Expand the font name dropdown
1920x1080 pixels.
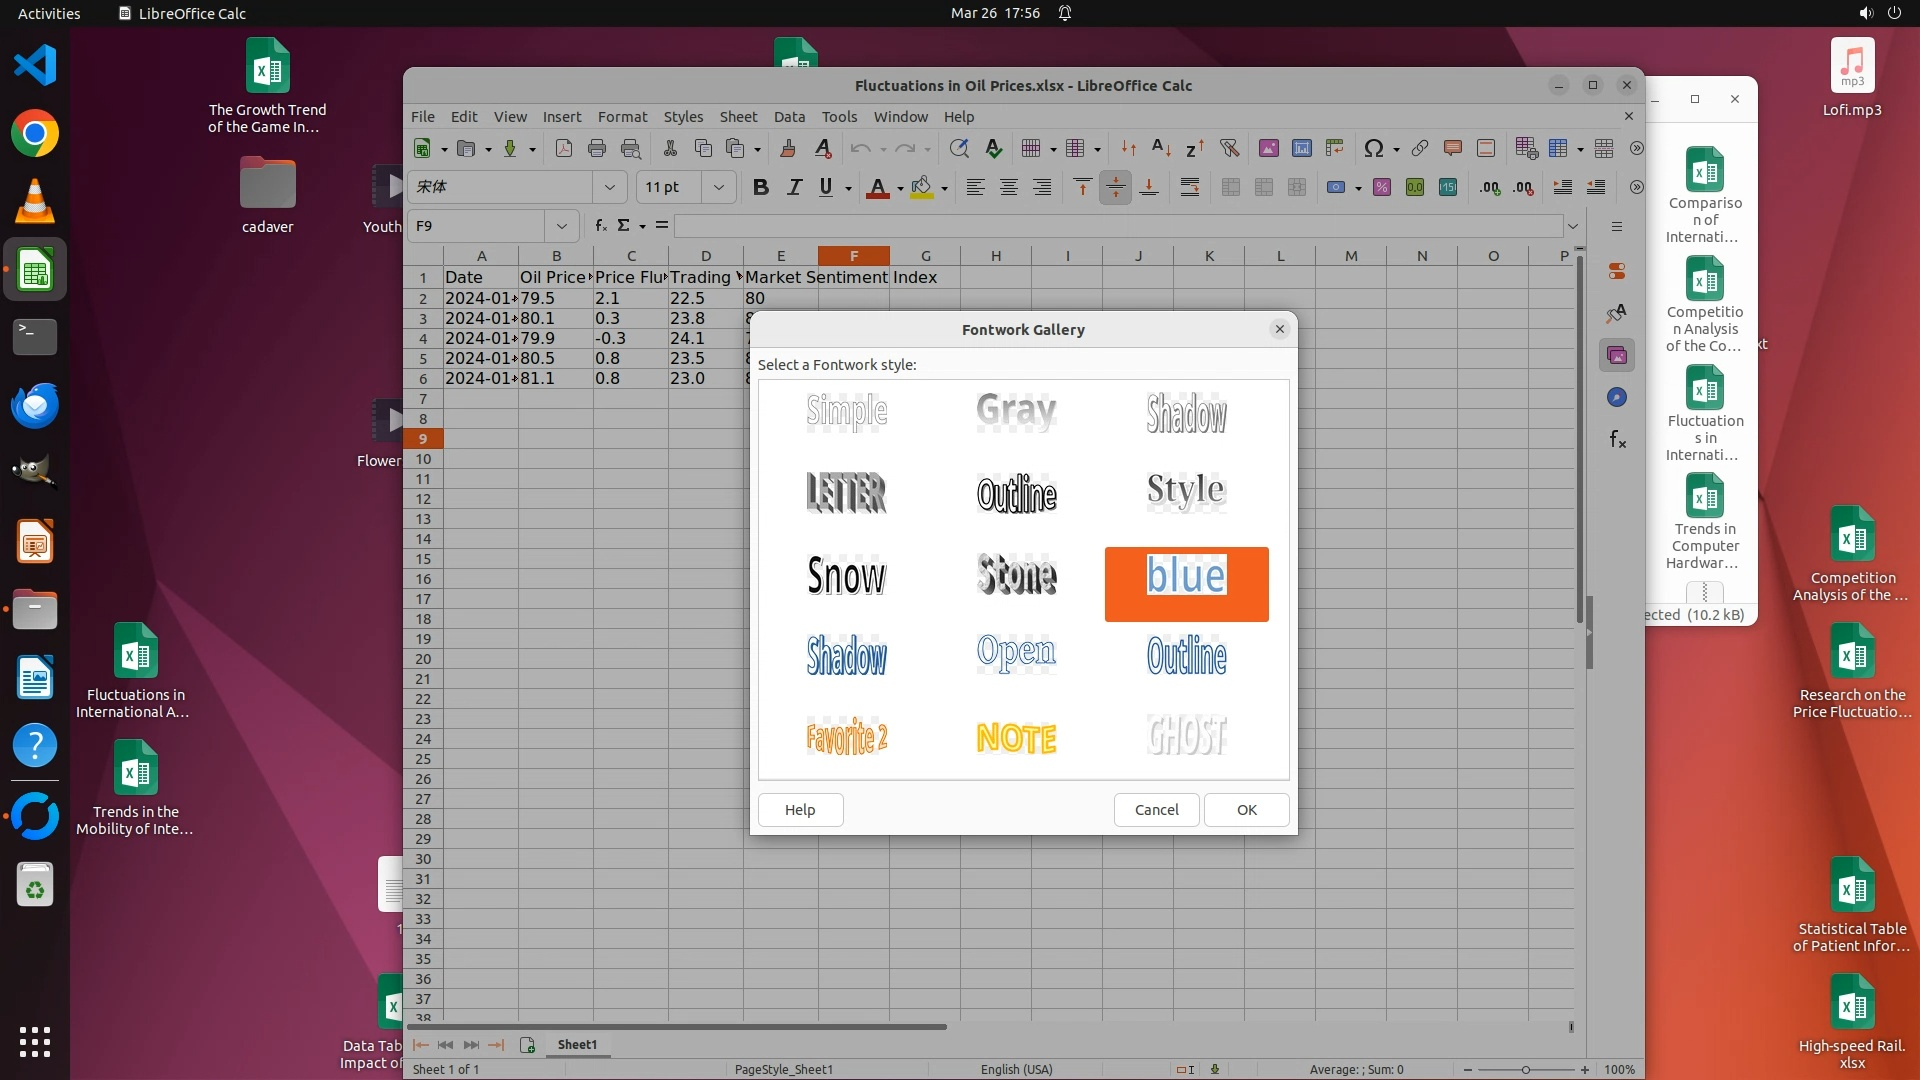point(609,187)
